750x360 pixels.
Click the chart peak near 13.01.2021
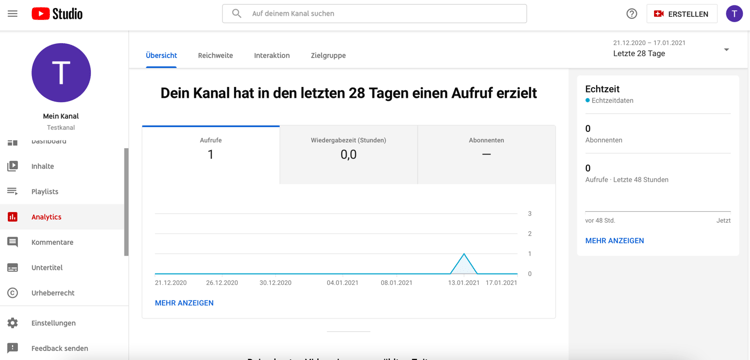click(x=463, y=254)
